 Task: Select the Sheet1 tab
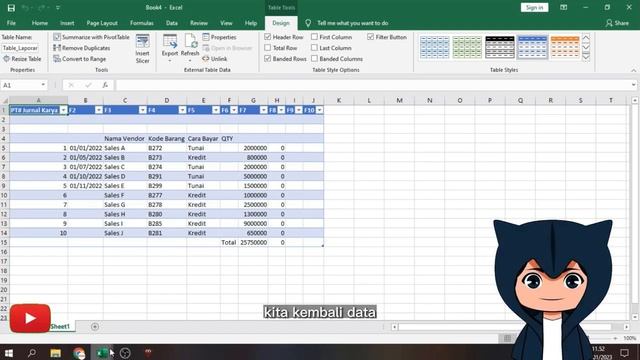[x=60, y=327]
